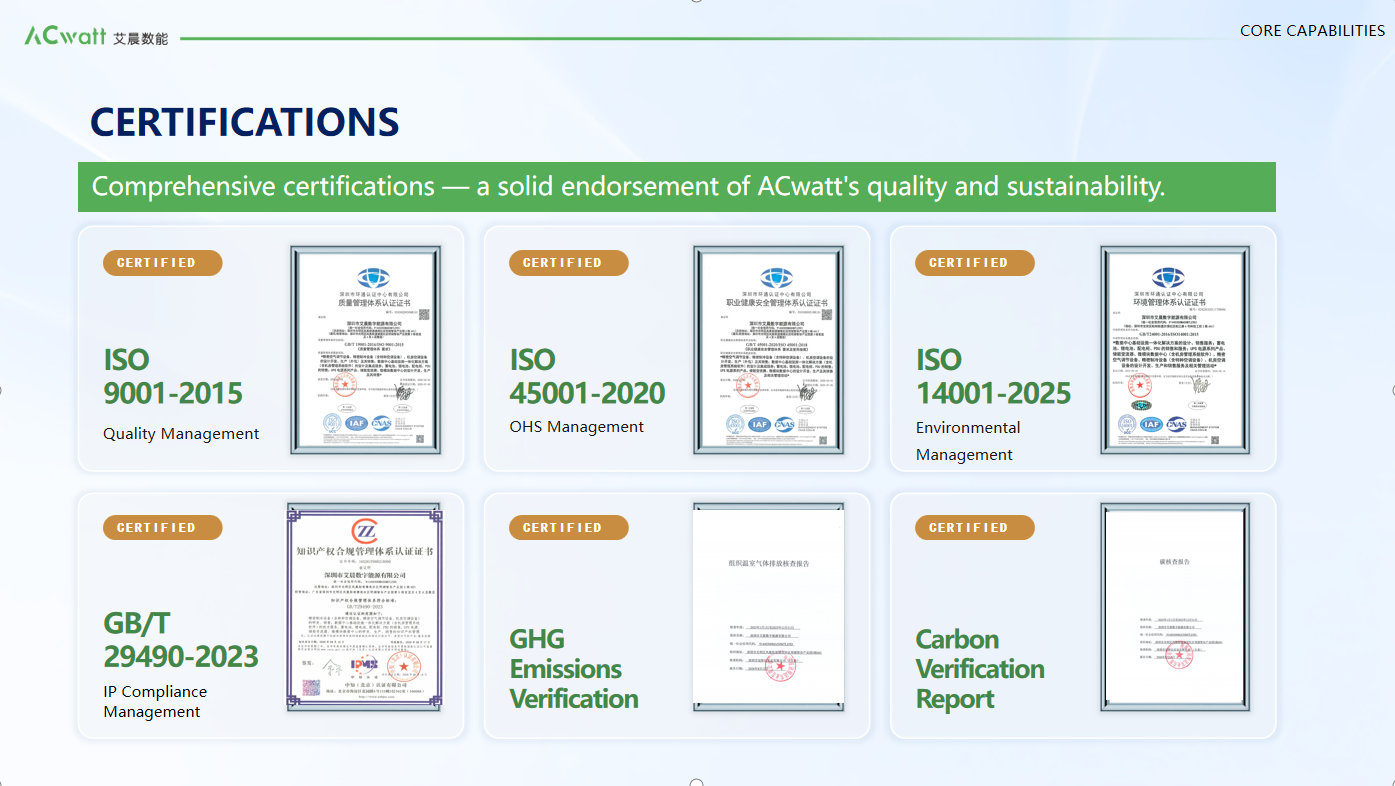The image size is (1395, 786).
Task: Click CERTIFIED badge on ISO 45001-2020 card
Action: click(x=569, y=263)
